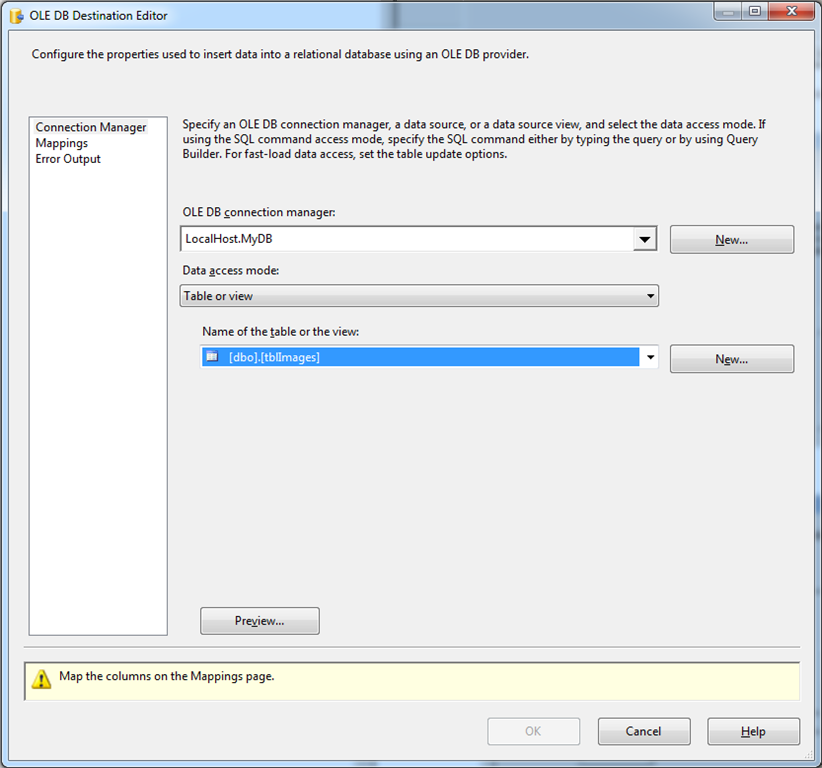Viewport: 822px width, 768px height.
Task: Click the yellow warning triangle icon
Action: [41, 678]
